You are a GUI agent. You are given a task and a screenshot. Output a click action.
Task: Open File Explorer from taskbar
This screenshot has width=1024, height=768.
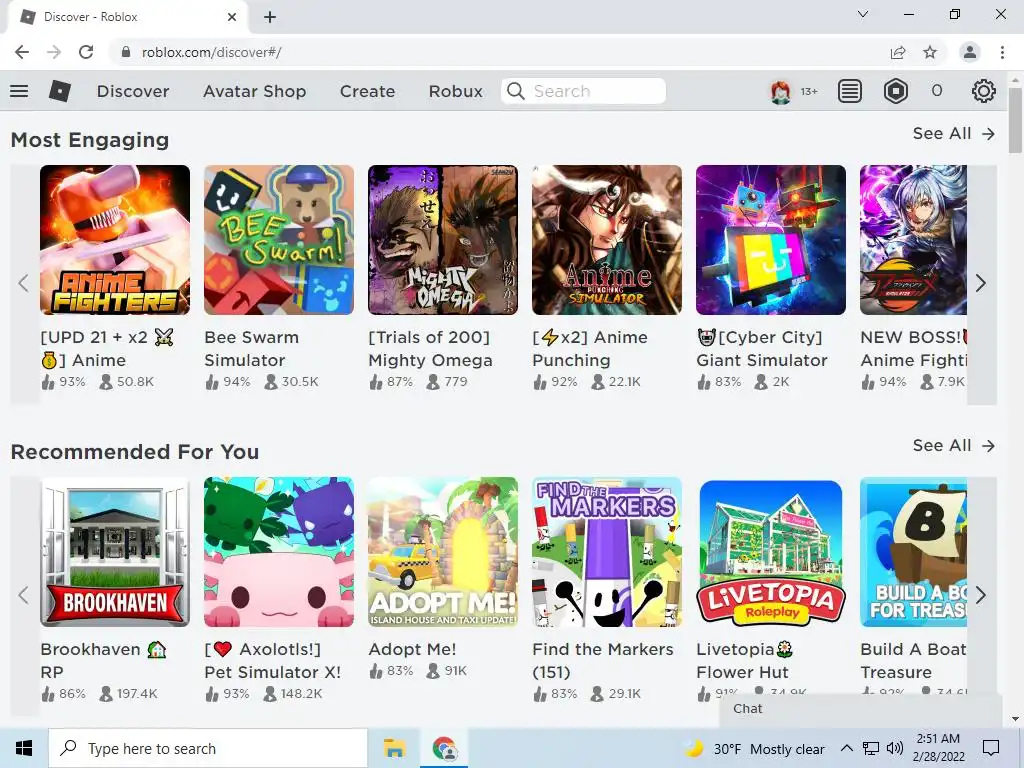pyautogui.click(x=394, y=748)
